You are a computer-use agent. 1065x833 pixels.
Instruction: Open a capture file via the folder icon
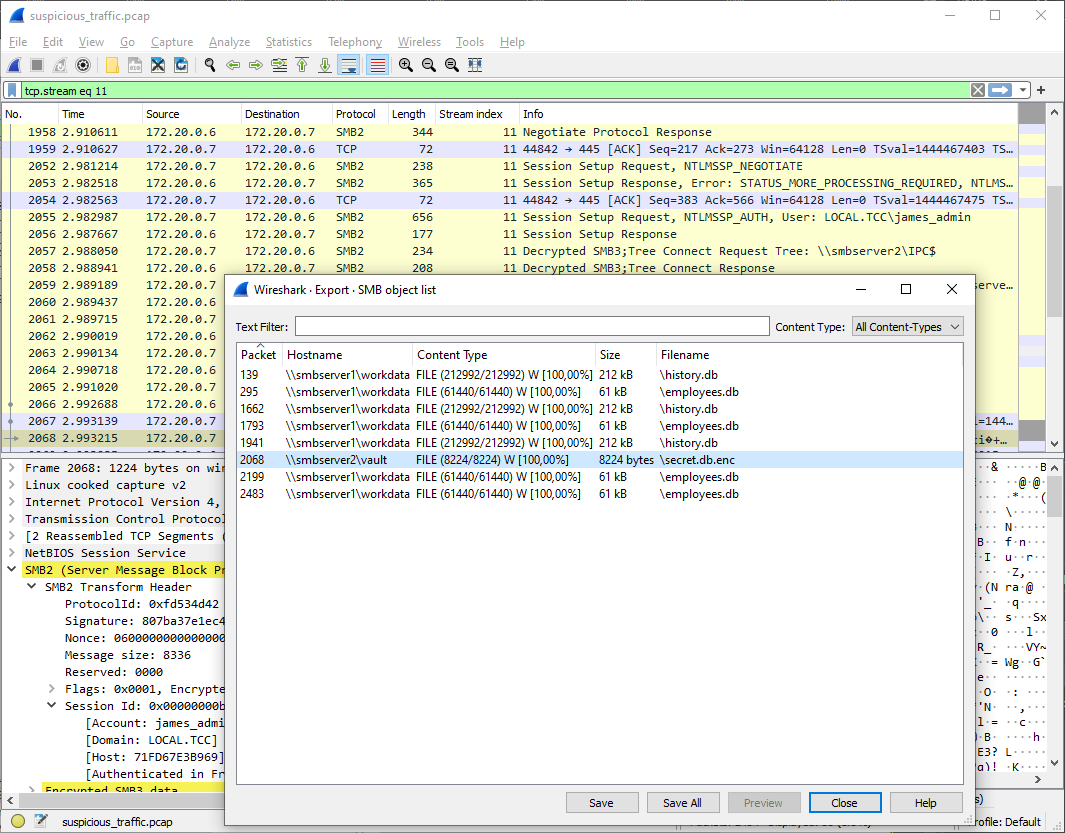click(x=112, y=65)
